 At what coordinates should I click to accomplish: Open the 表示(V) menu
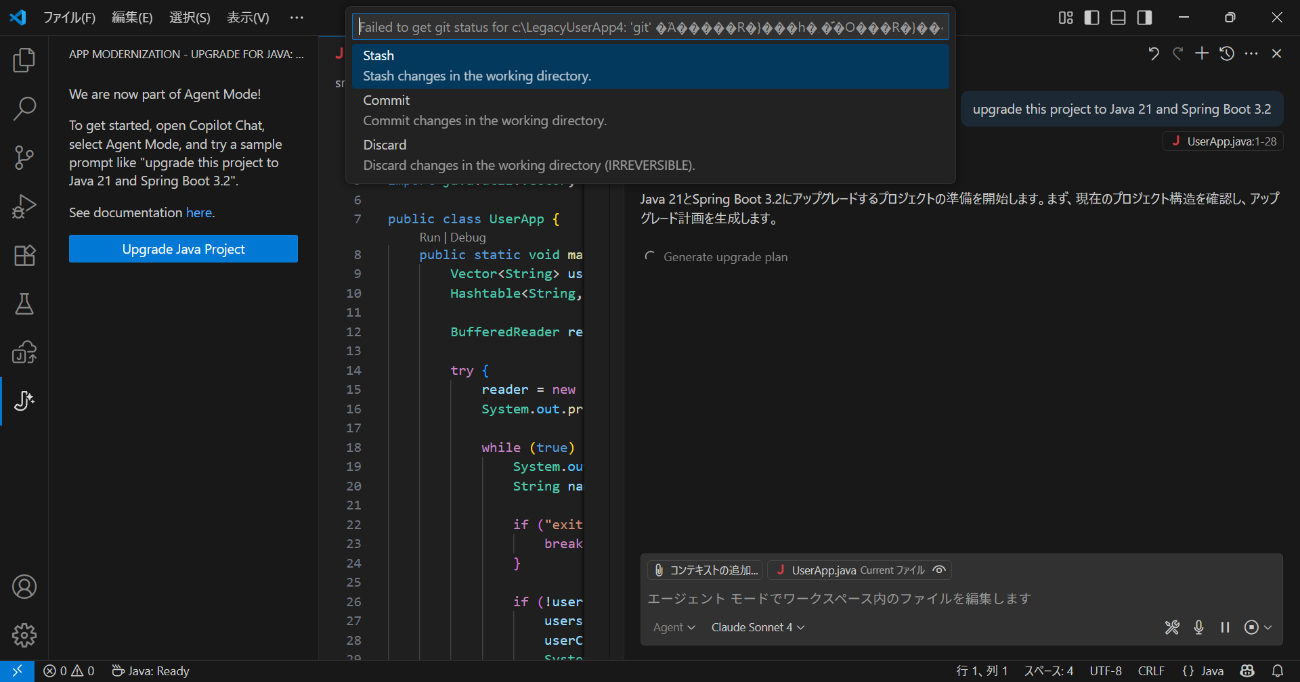point(248,18)
